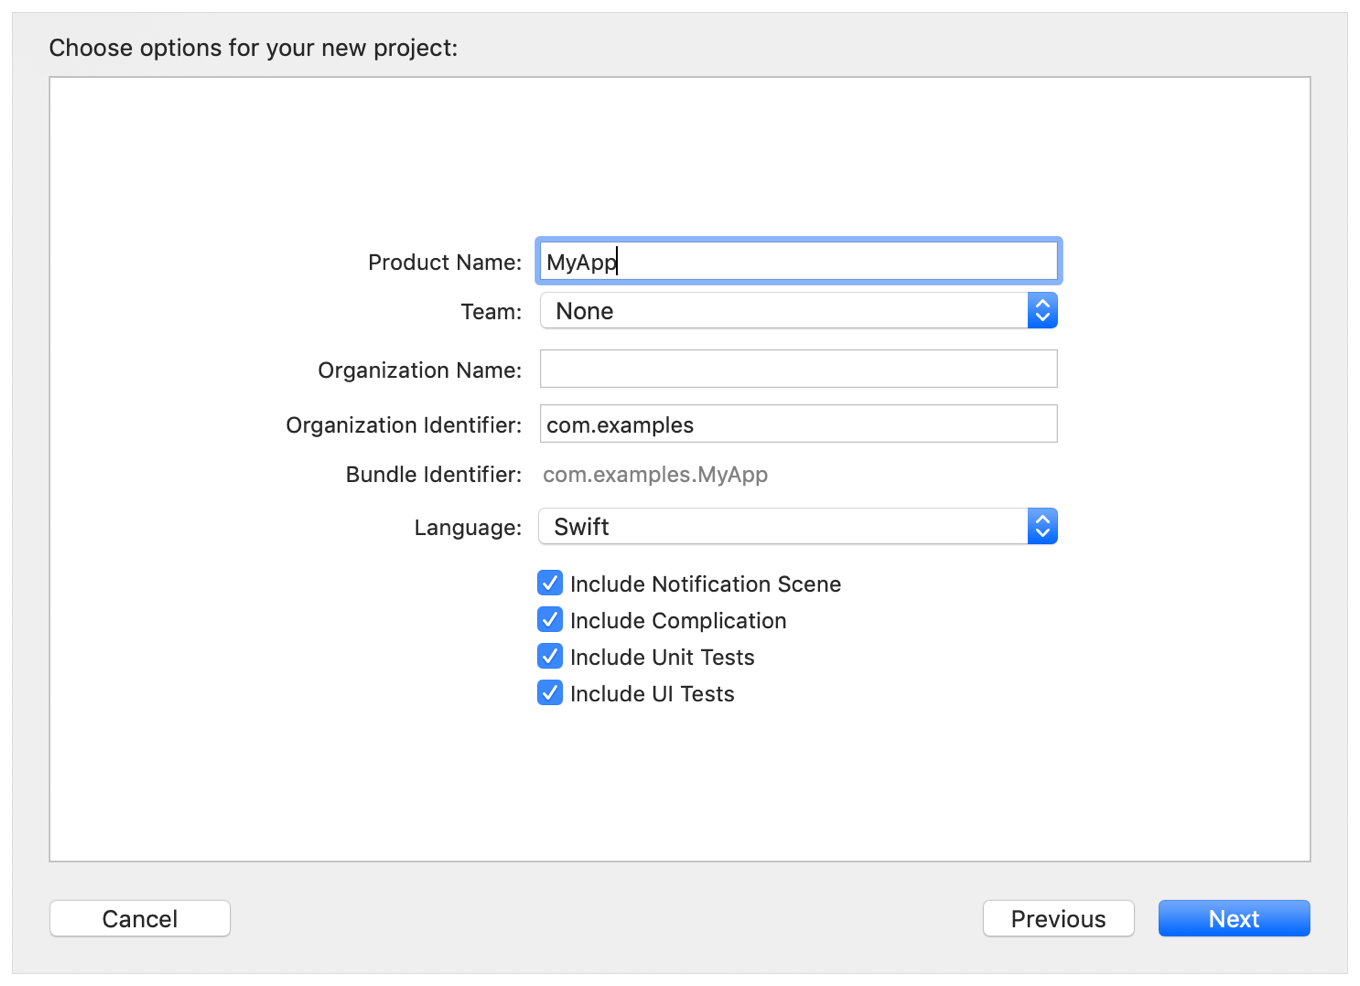
Task: Disable the Include Unit Tests checkbox
Action: point(550,657)
